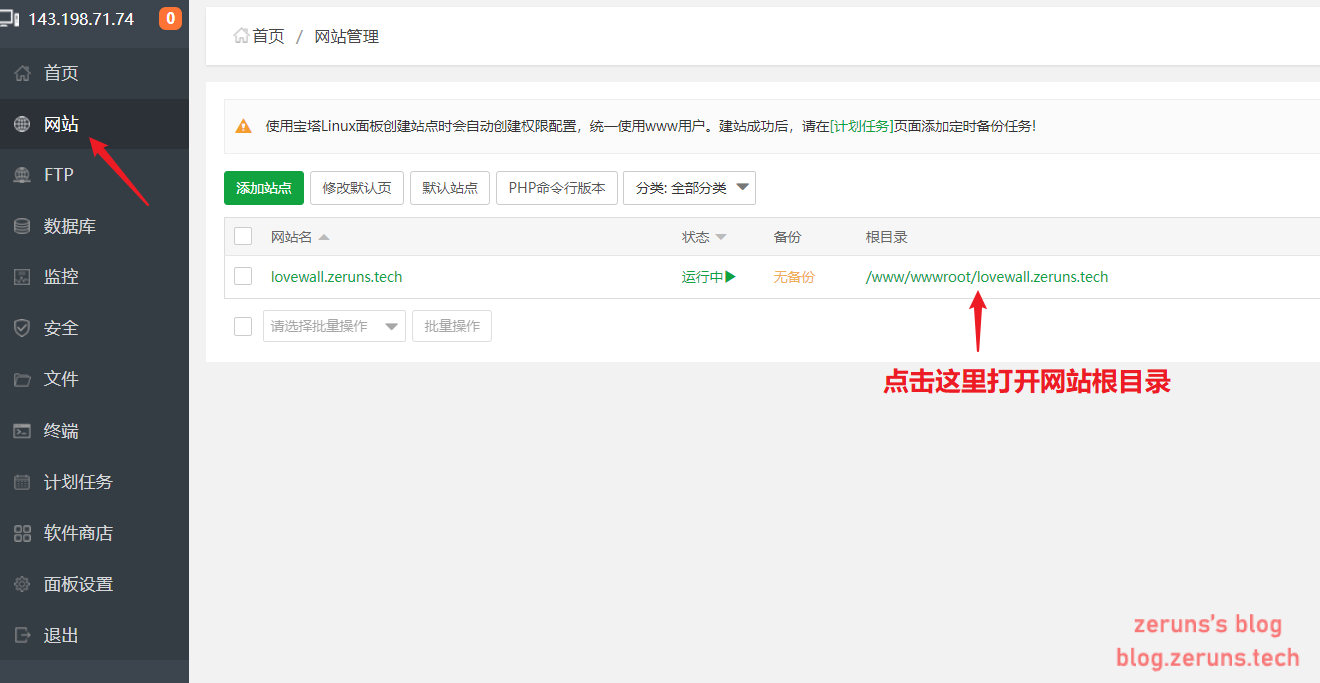Click the monitor icon beside 监控
Image resolution: width=1320 pixels, height=683 pixels.
22,277
